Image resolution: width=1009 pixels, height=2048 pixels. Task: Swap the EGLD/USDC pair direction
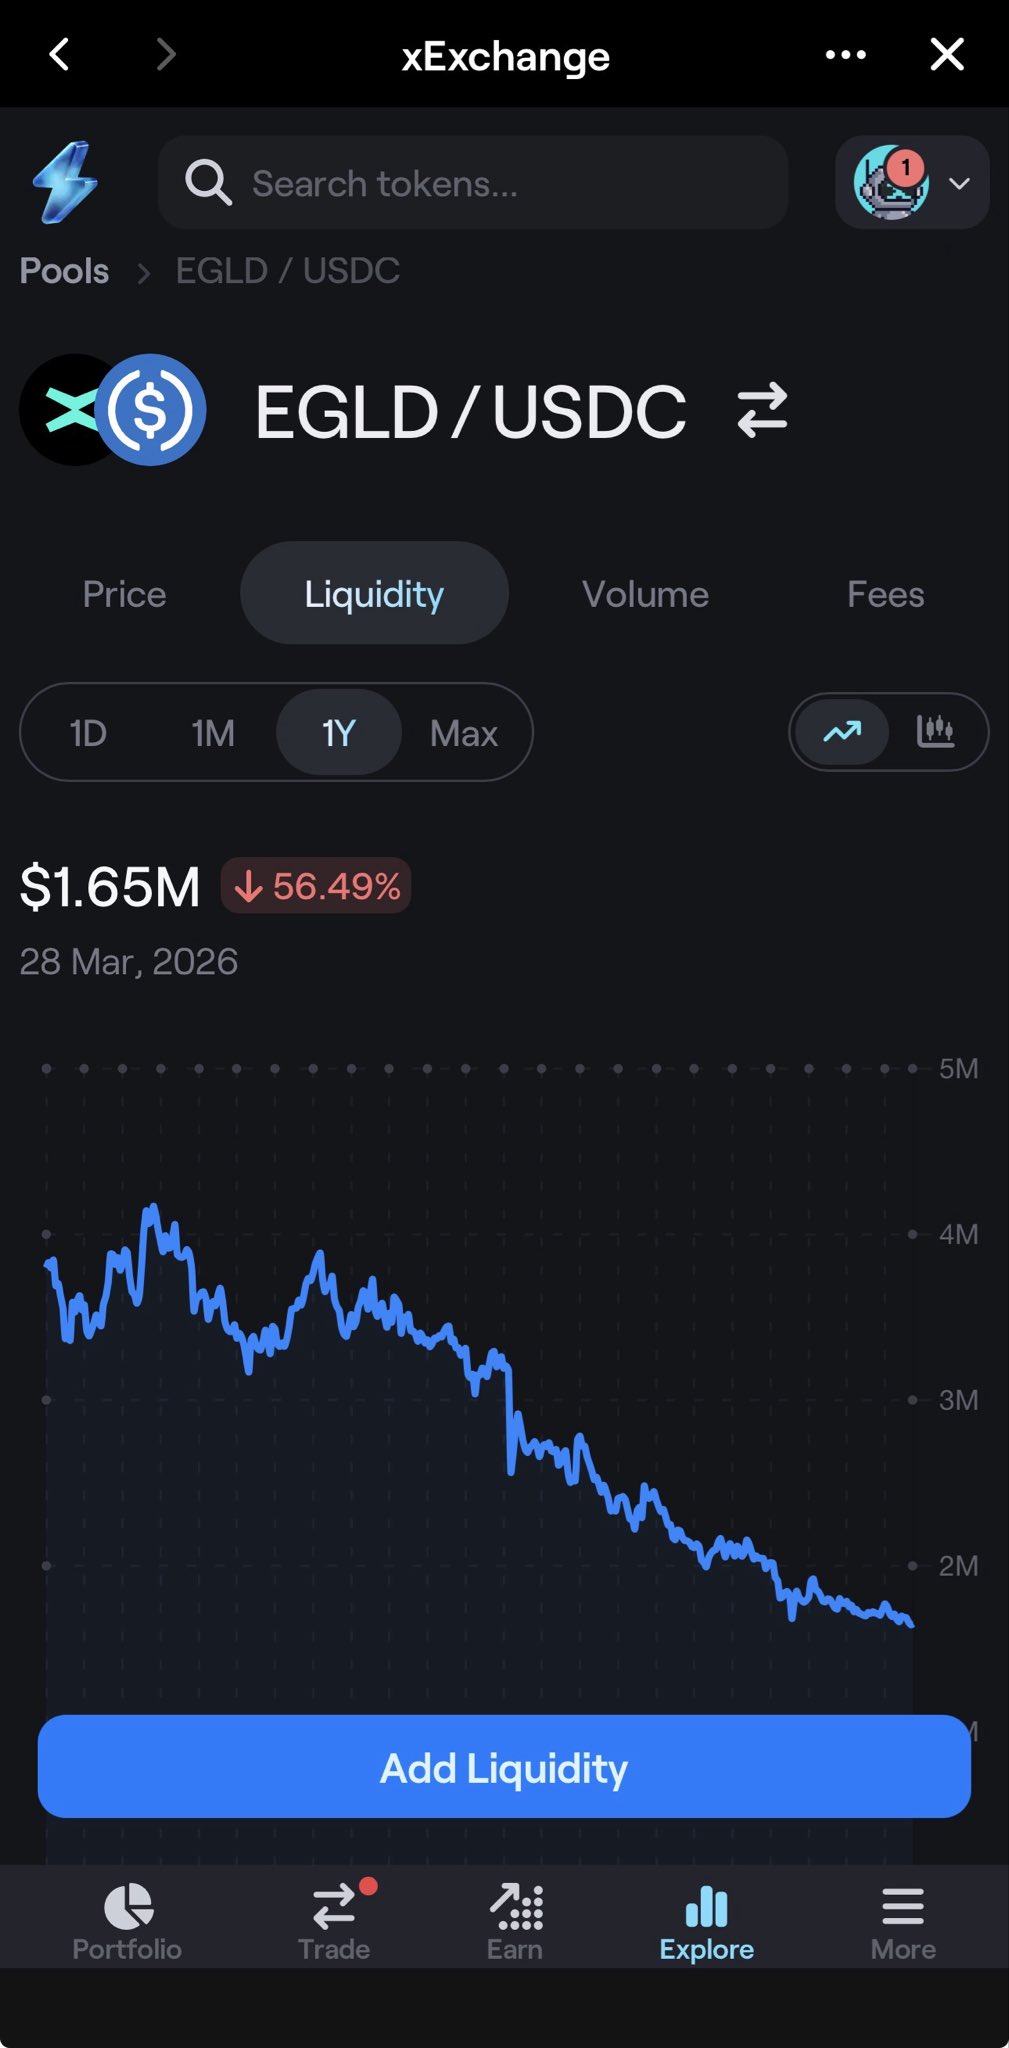pos(762,411)
